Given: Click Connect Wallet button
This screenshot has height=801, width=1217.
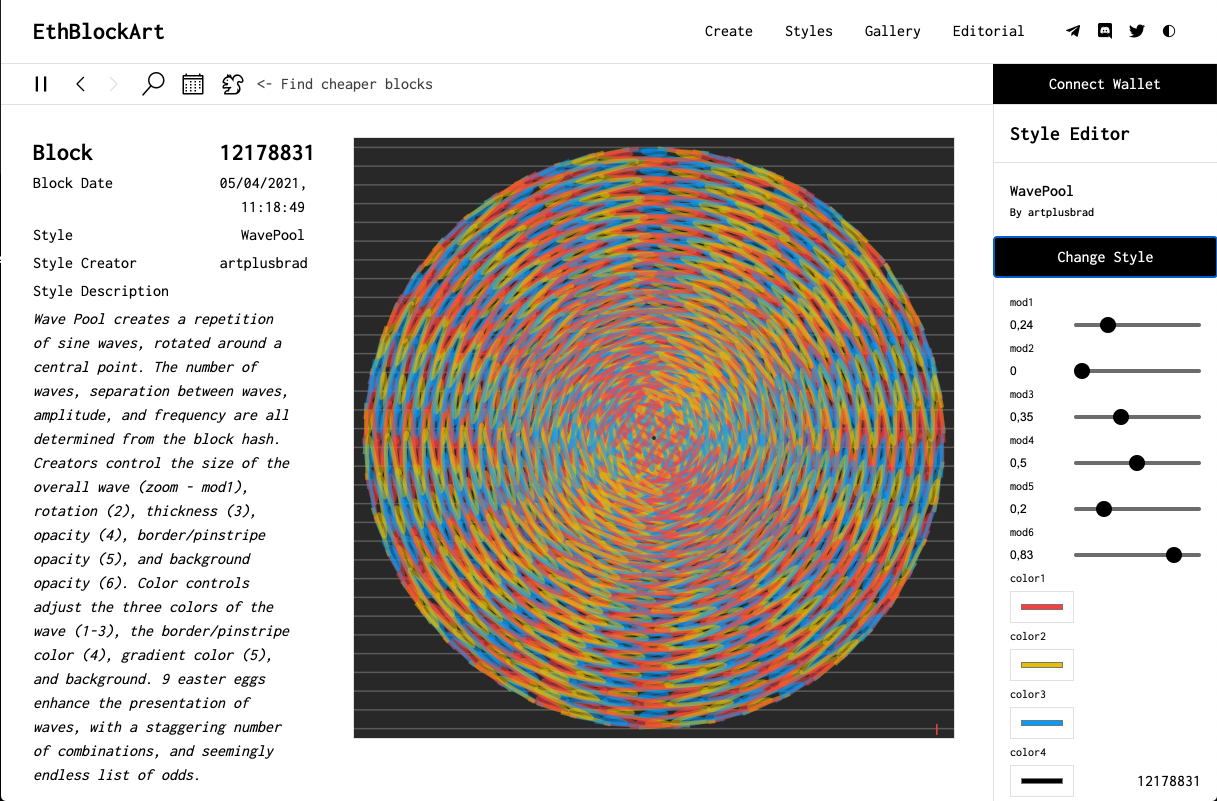Looking at the screenshot, I should tap(1105, 84).
